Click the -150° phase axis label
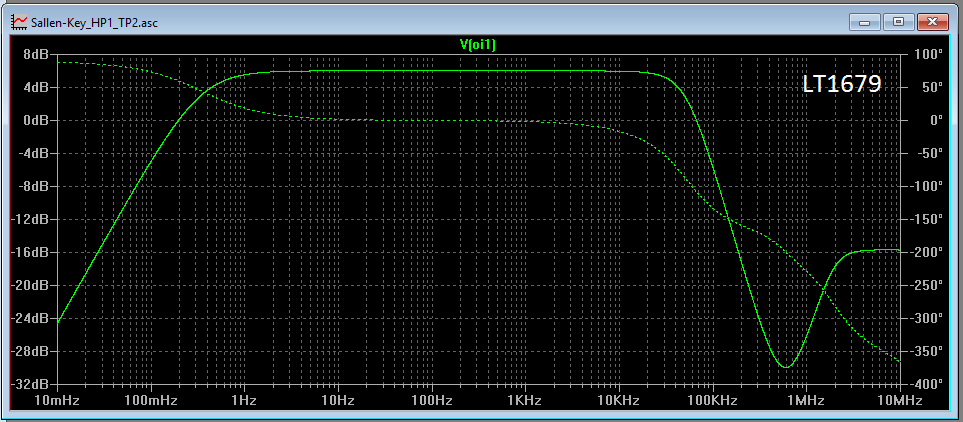The height and width of the screenshot is (422, 963). [928, 219]
